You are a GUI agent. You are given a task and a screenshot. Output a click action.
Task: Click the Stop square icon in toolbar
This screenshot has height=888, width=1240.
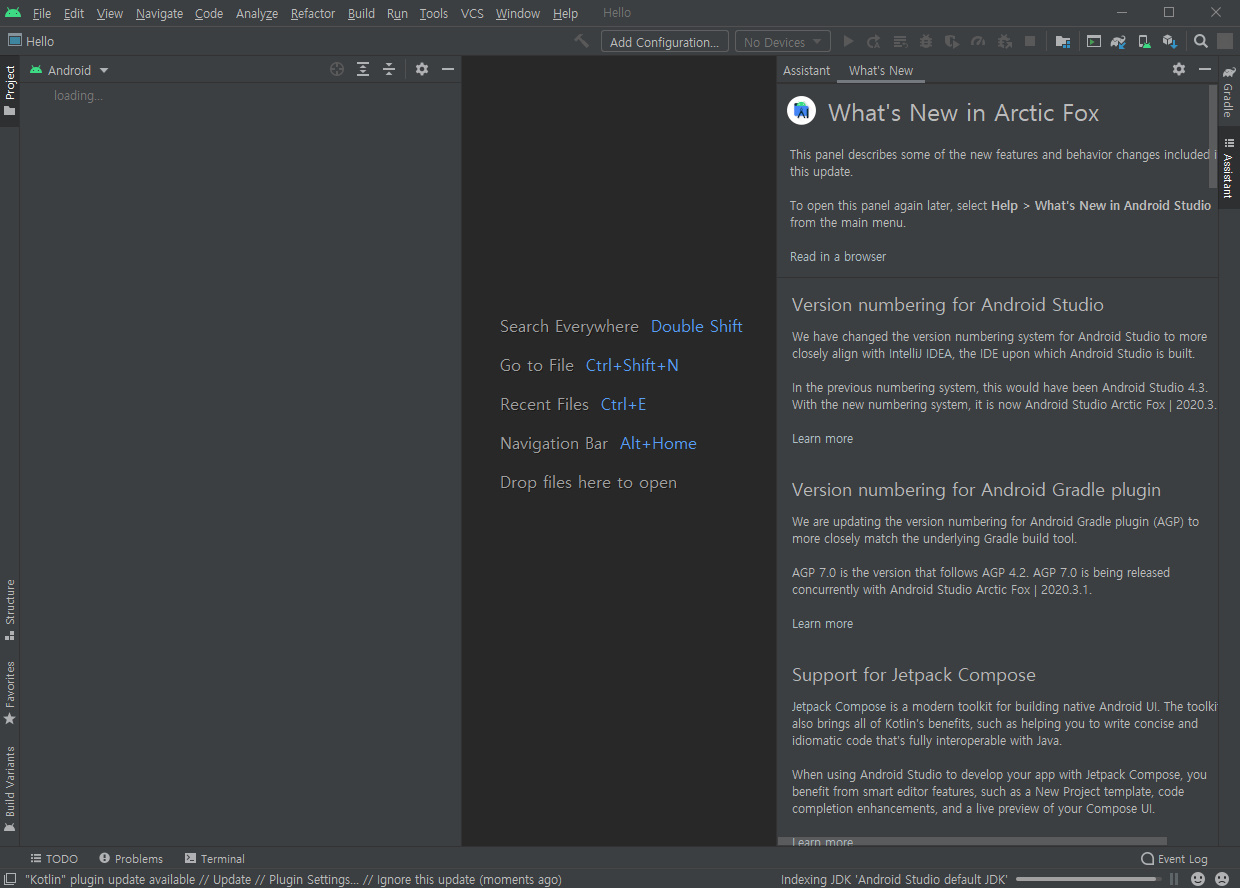pyautogui.click(x=1030, y=42)
